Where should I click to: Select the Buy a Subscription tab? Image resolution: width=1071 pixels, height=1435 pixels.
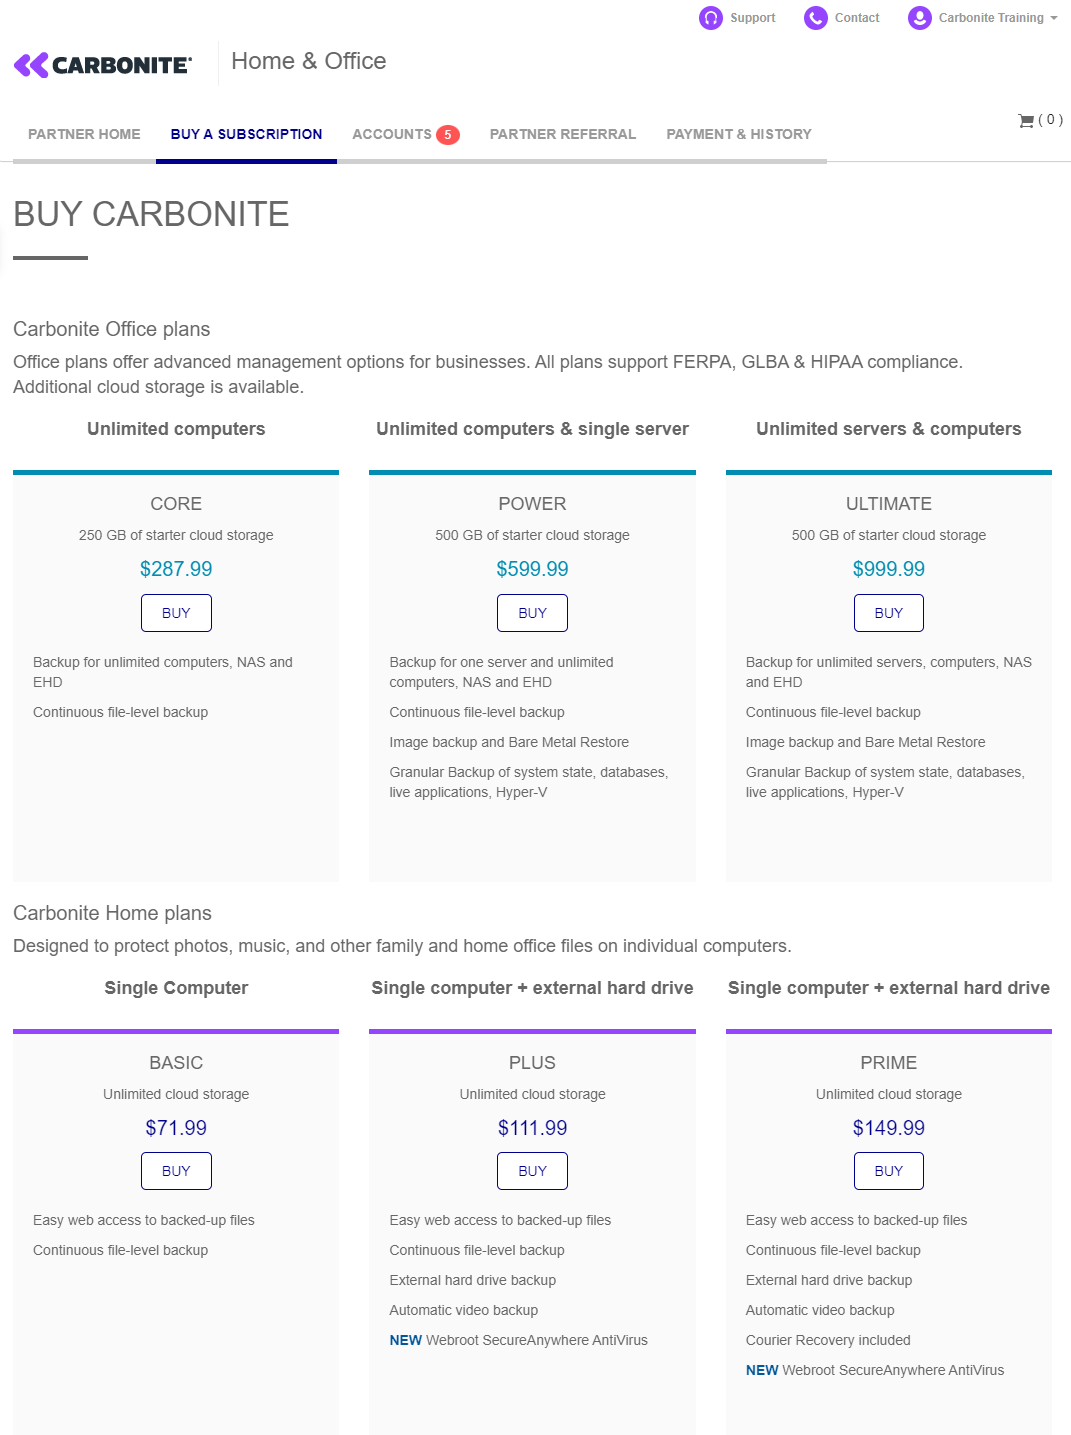pyautogui.click(x=246, y=134)
